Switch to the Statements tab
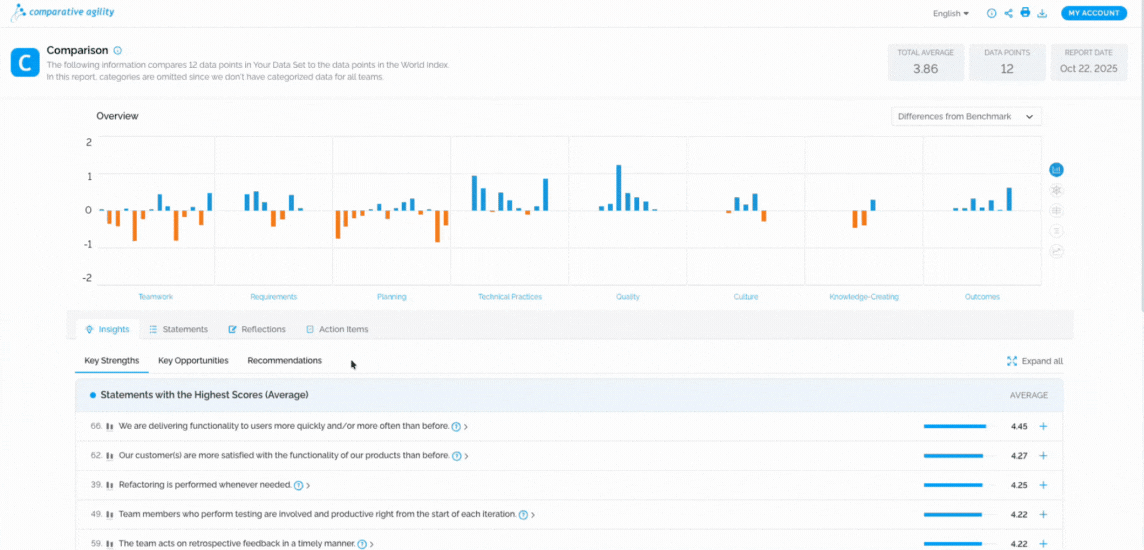 pyautogui.click(x=178, y=329)
